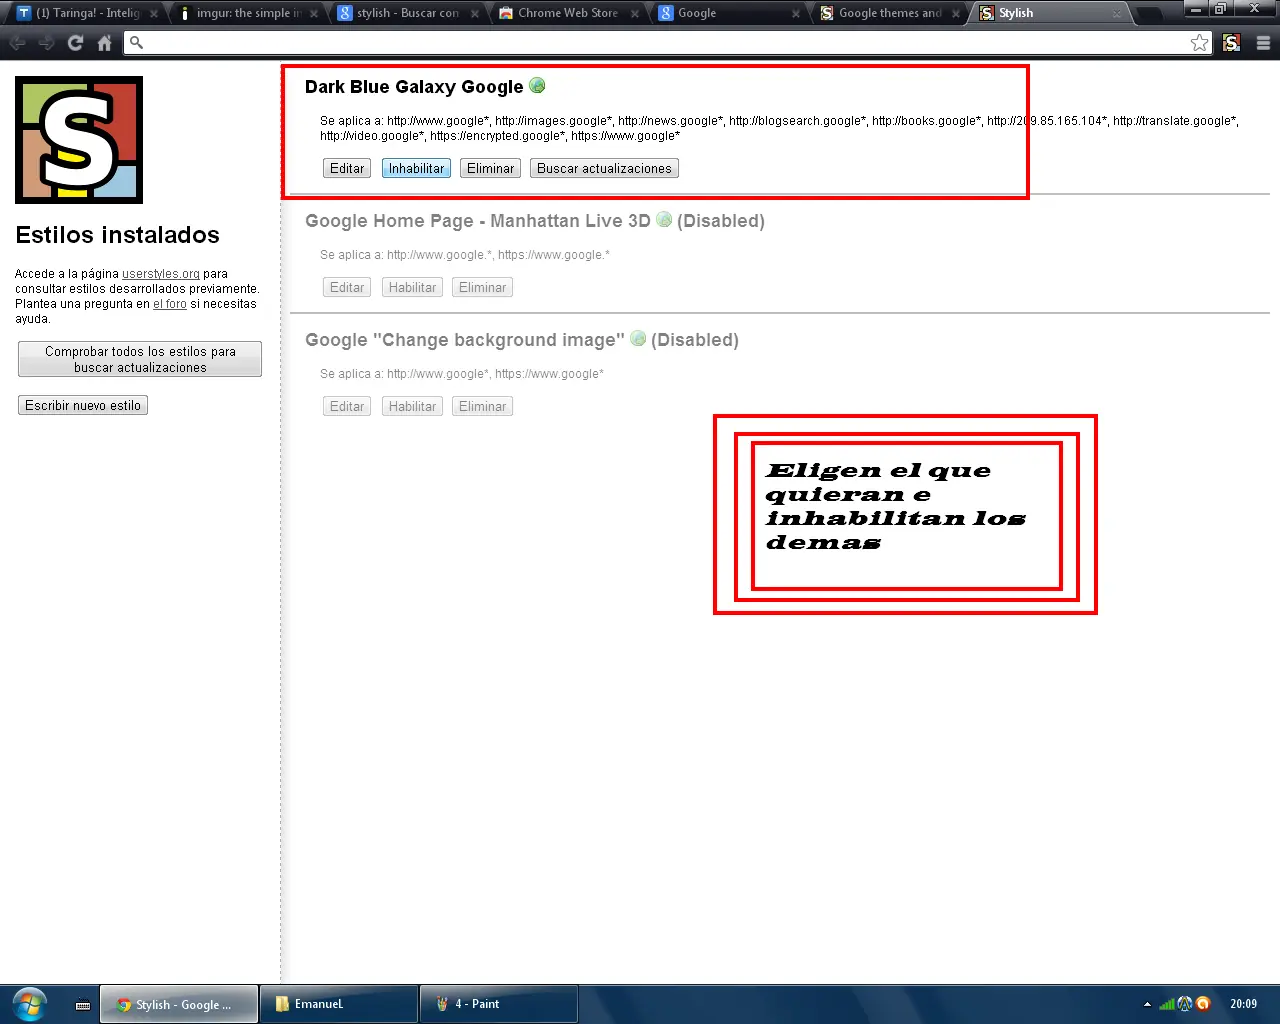This screenshot has width=1280, height=1024.
Task: Close the Stylish tab
Action: click(x=1117, y=14)
